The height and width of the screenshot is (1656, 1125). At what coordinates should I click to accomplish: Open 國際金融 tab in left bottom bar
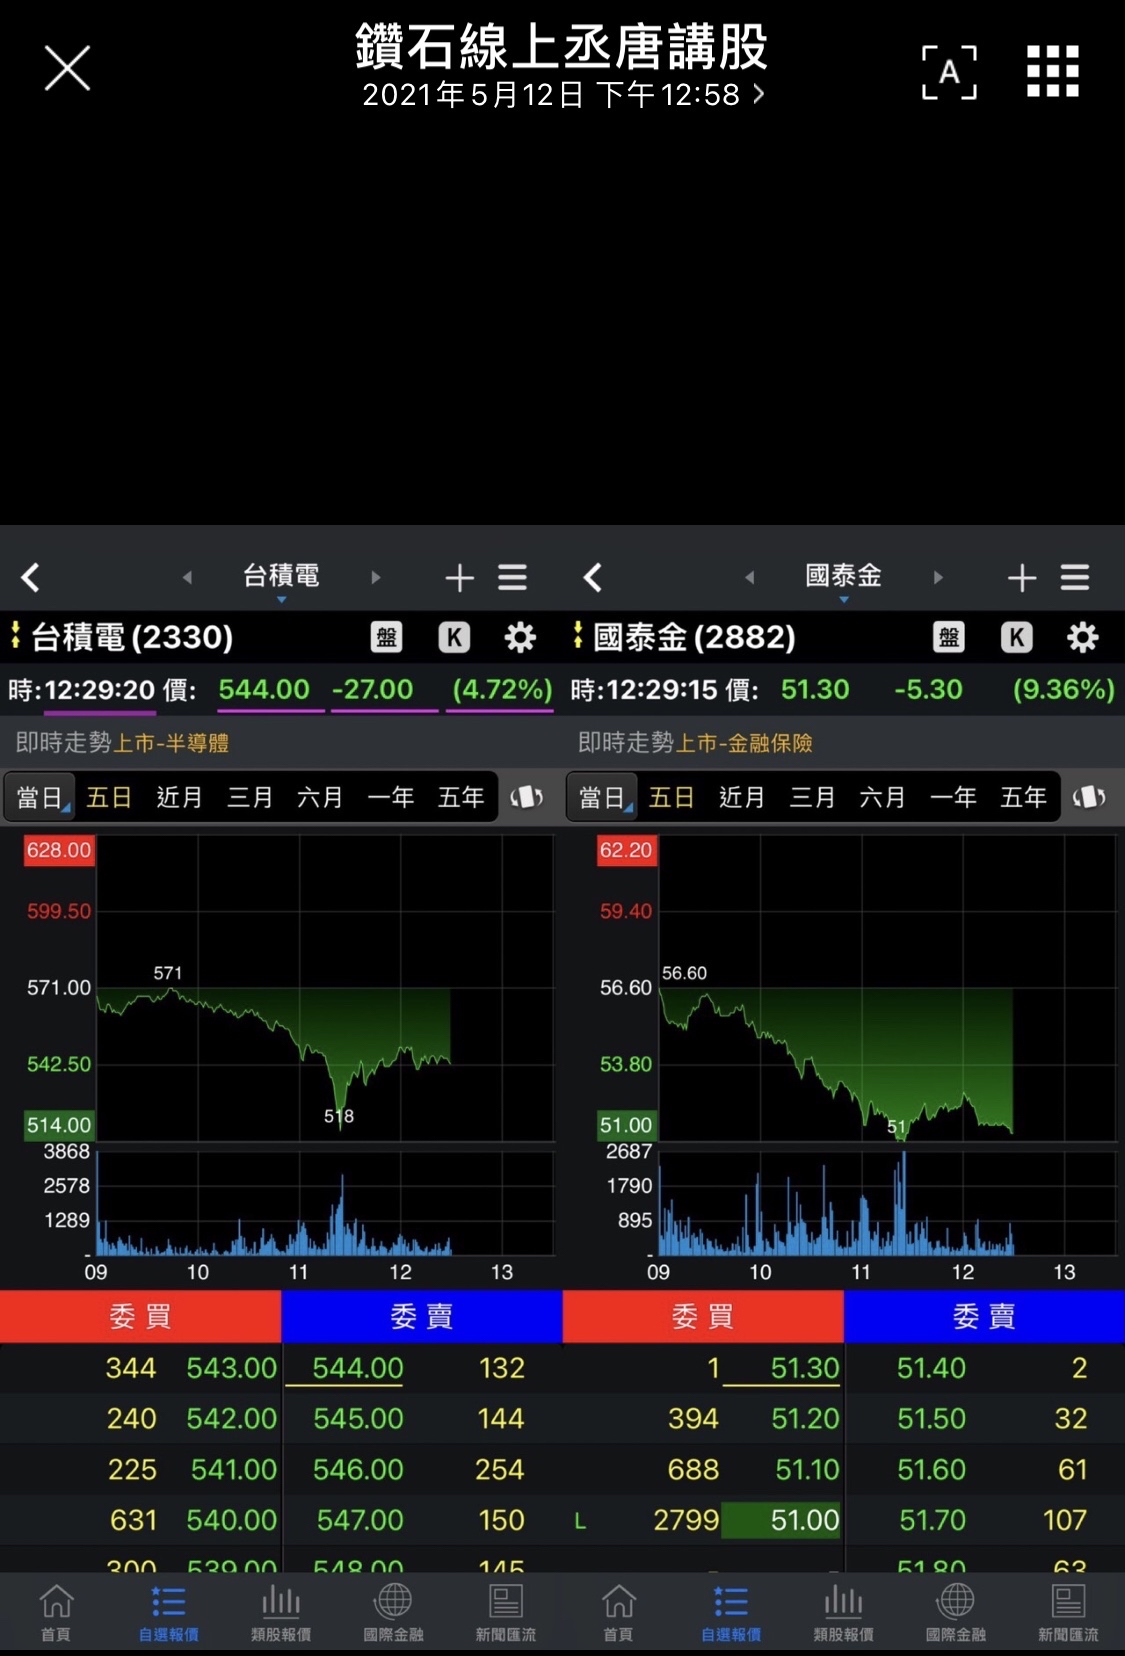coord(393,1612)
